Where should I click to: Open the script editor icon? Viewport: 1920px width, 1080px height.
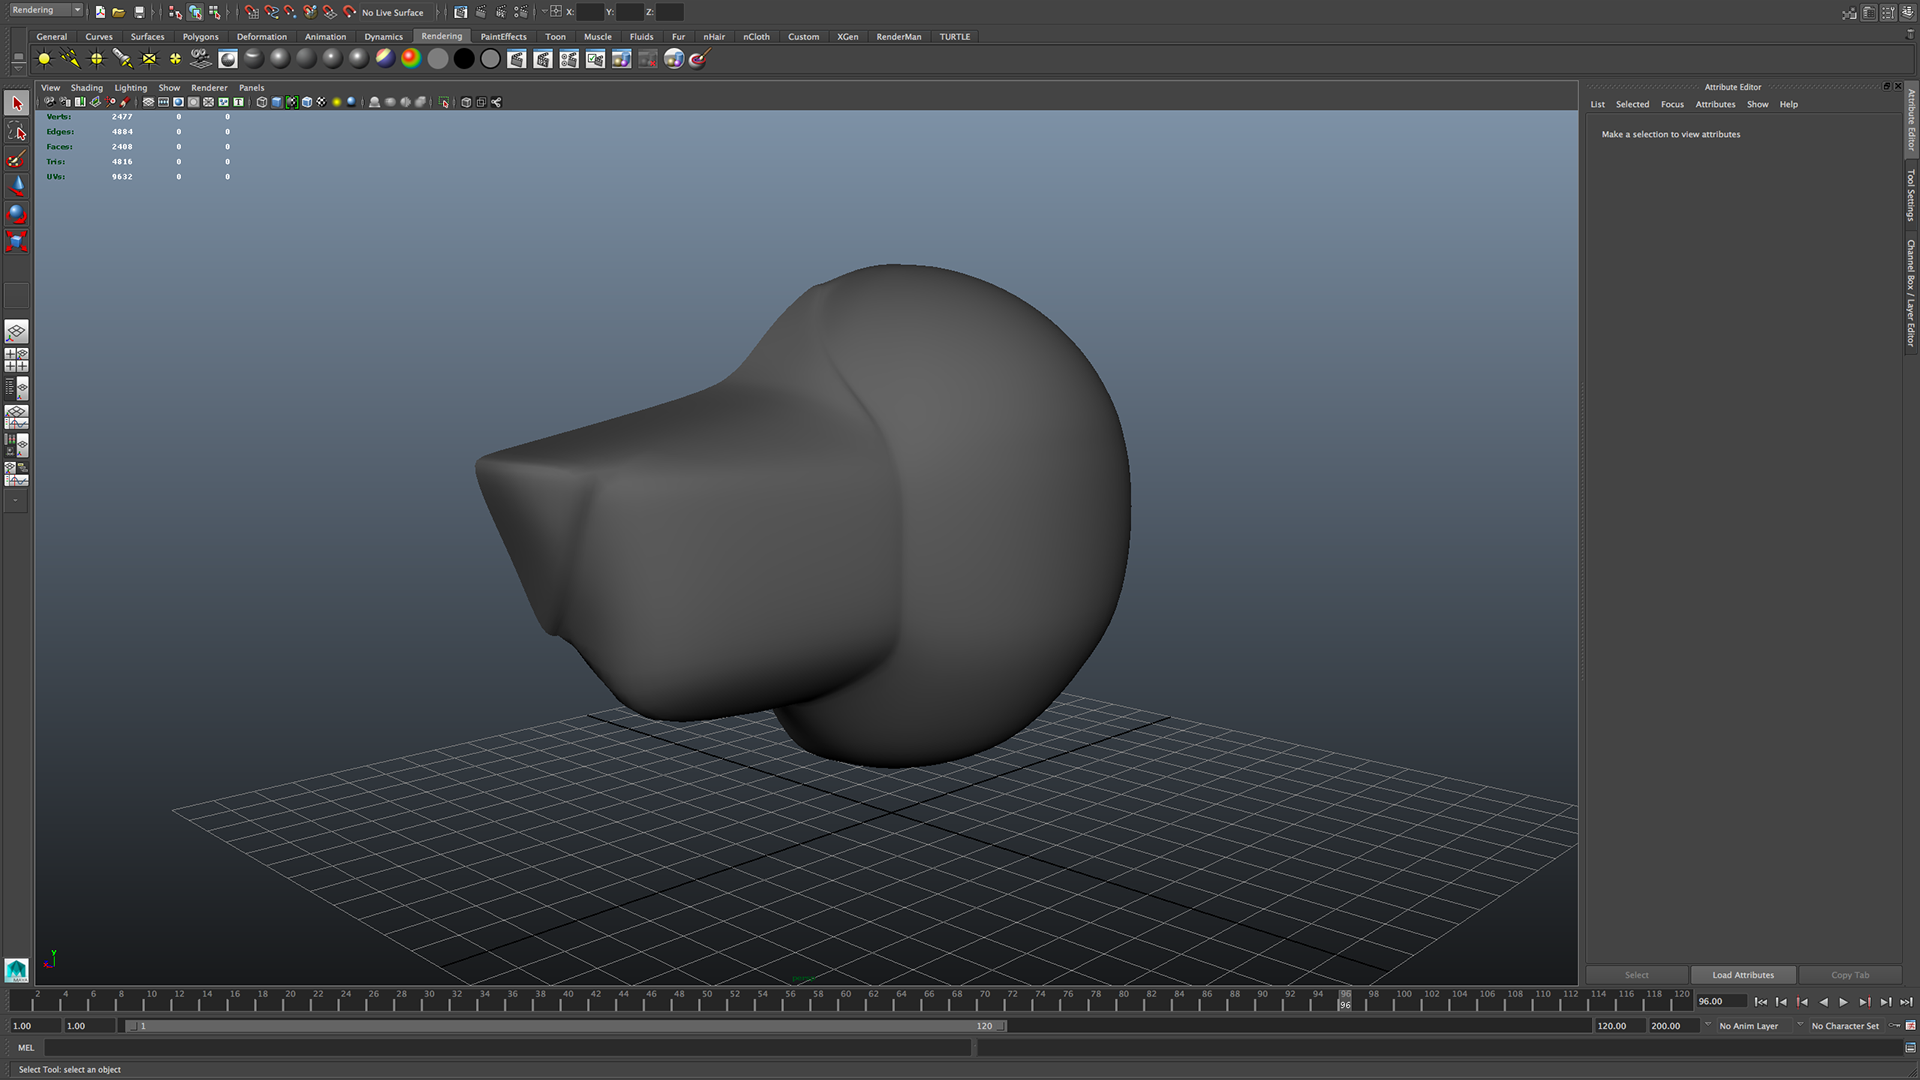tap(1910, 1048)
